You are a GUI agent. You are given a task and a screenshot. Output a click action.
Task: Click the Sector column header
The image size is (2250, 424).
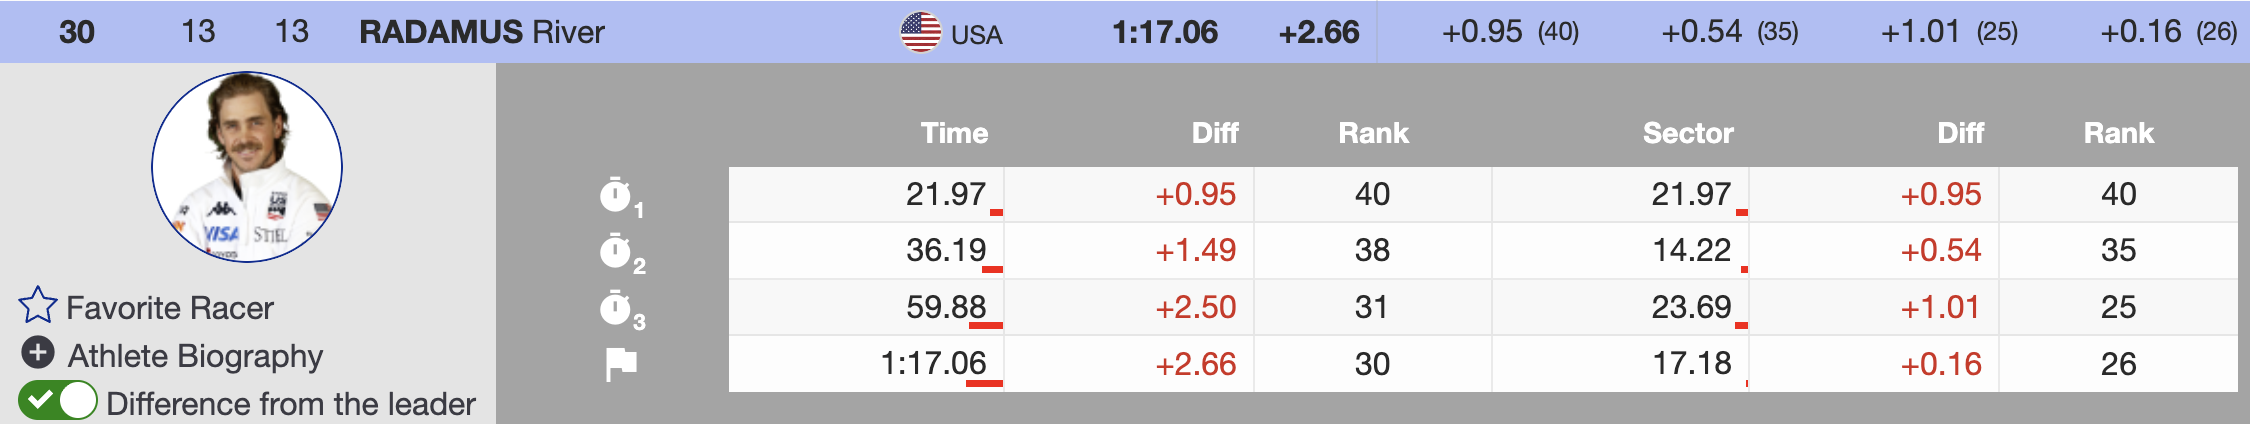click(1688, 133)
